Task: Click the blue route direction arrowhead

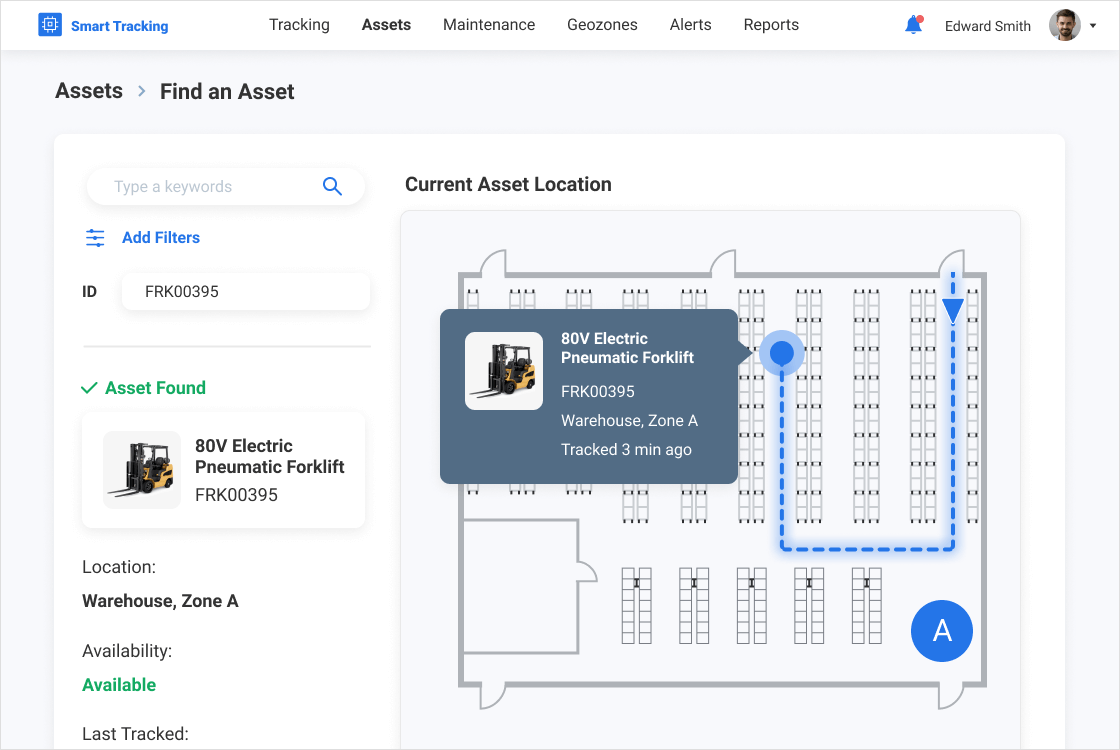Action: 953,311
